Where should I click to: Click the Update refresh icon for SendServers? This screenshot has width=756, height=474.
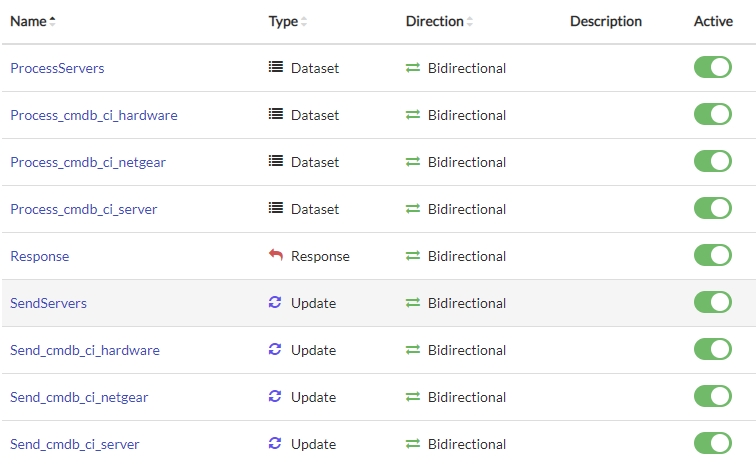(276, 303)
